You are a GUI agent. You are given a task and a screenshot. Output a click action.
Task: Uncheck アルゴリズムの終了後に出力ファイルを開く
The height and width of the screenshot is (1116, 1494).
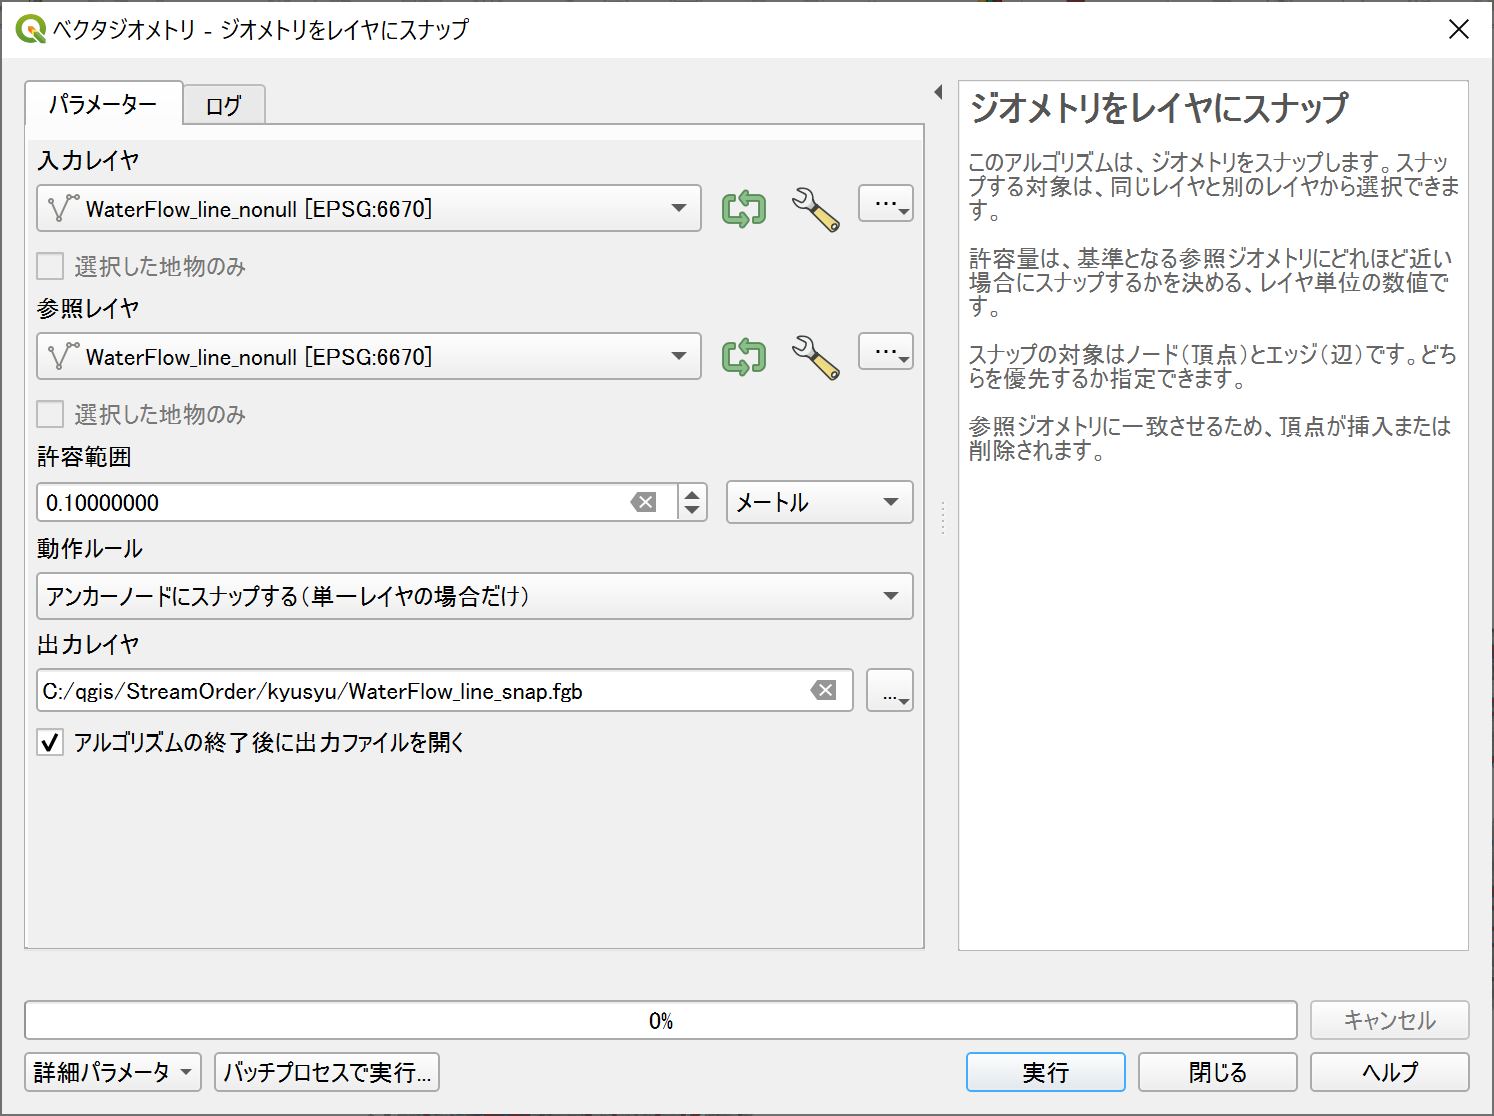[x=50, y=742]
